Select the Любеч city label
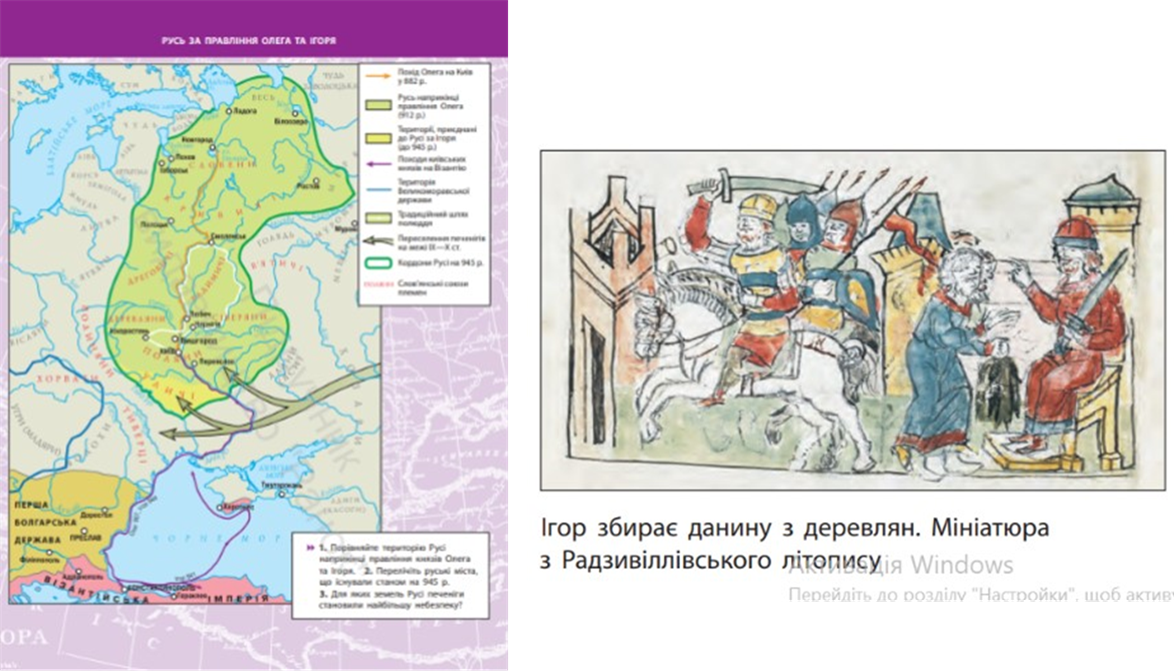 [201, 314]
